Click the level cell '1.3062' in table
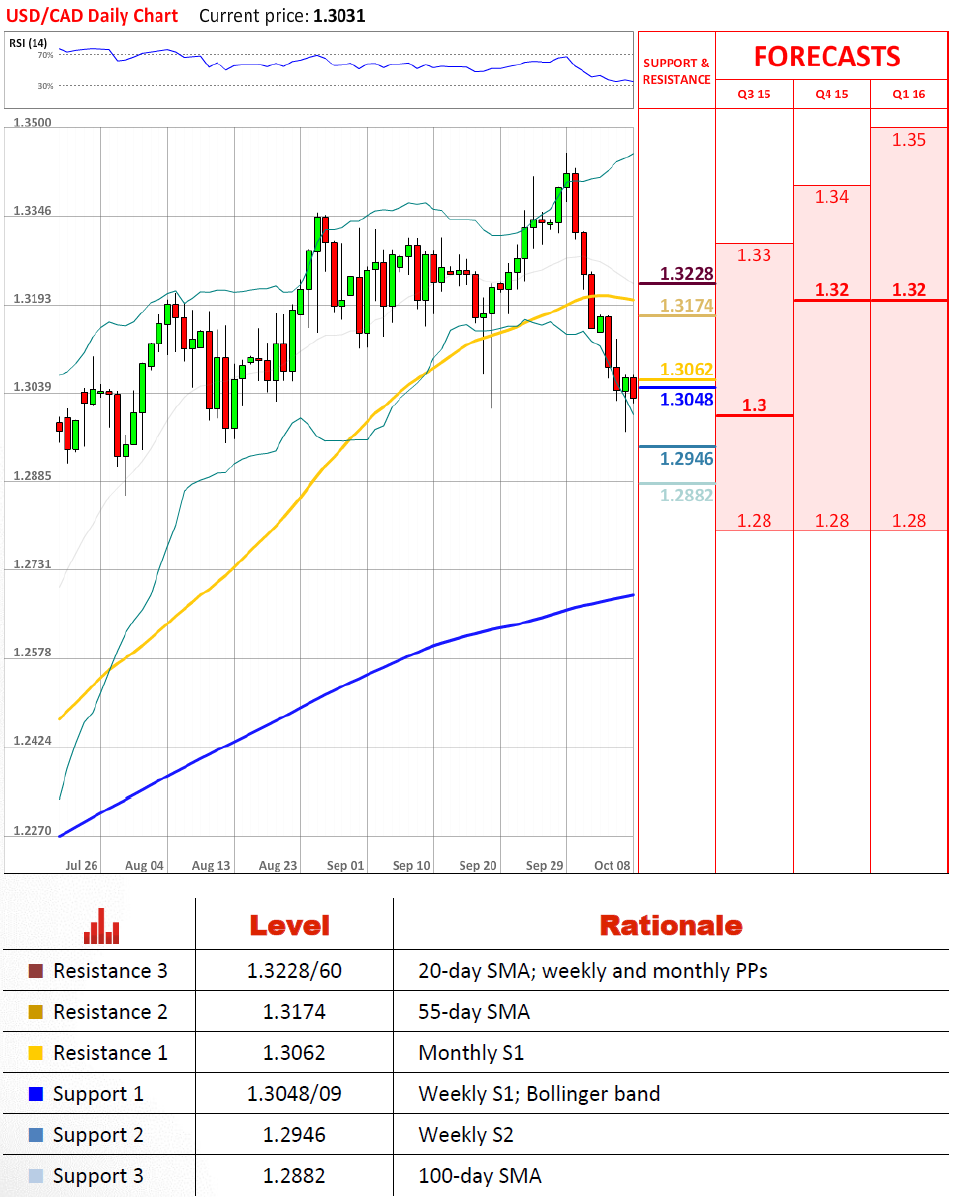Screen dimensions: 958x1197 [294, 1053]
